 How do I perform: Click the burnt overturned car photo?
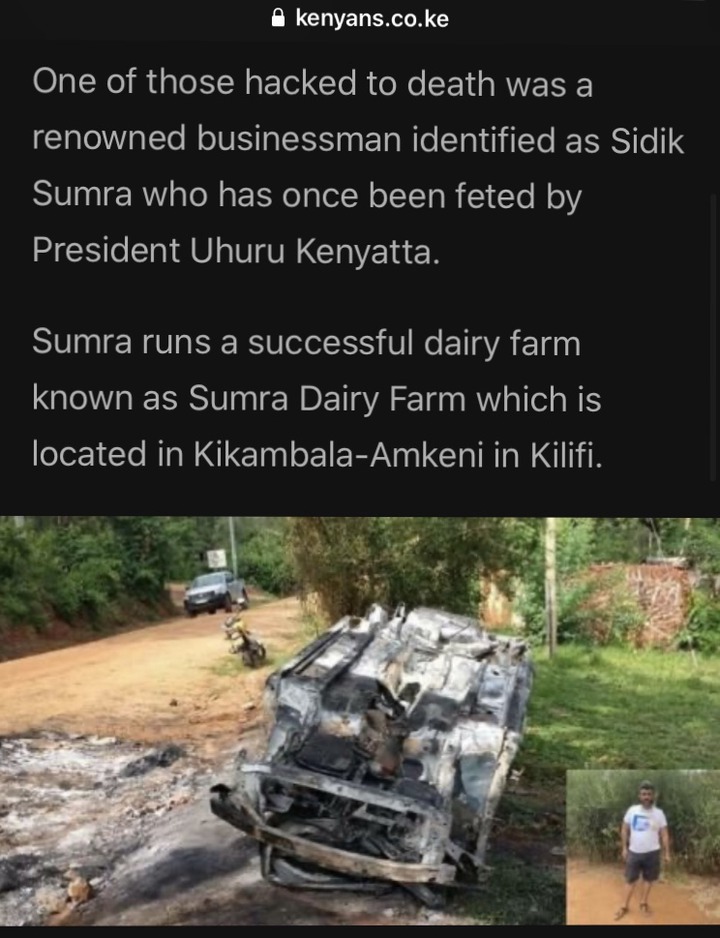[x=360, y=721]
